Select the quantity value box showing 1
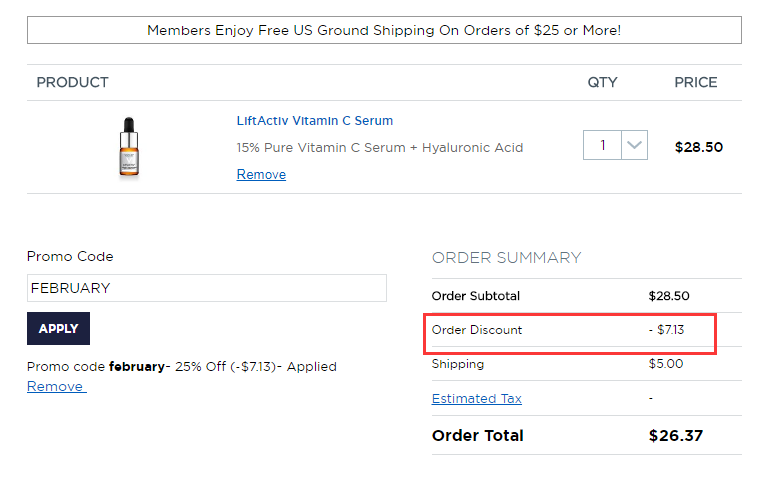 tap(602, 145)
